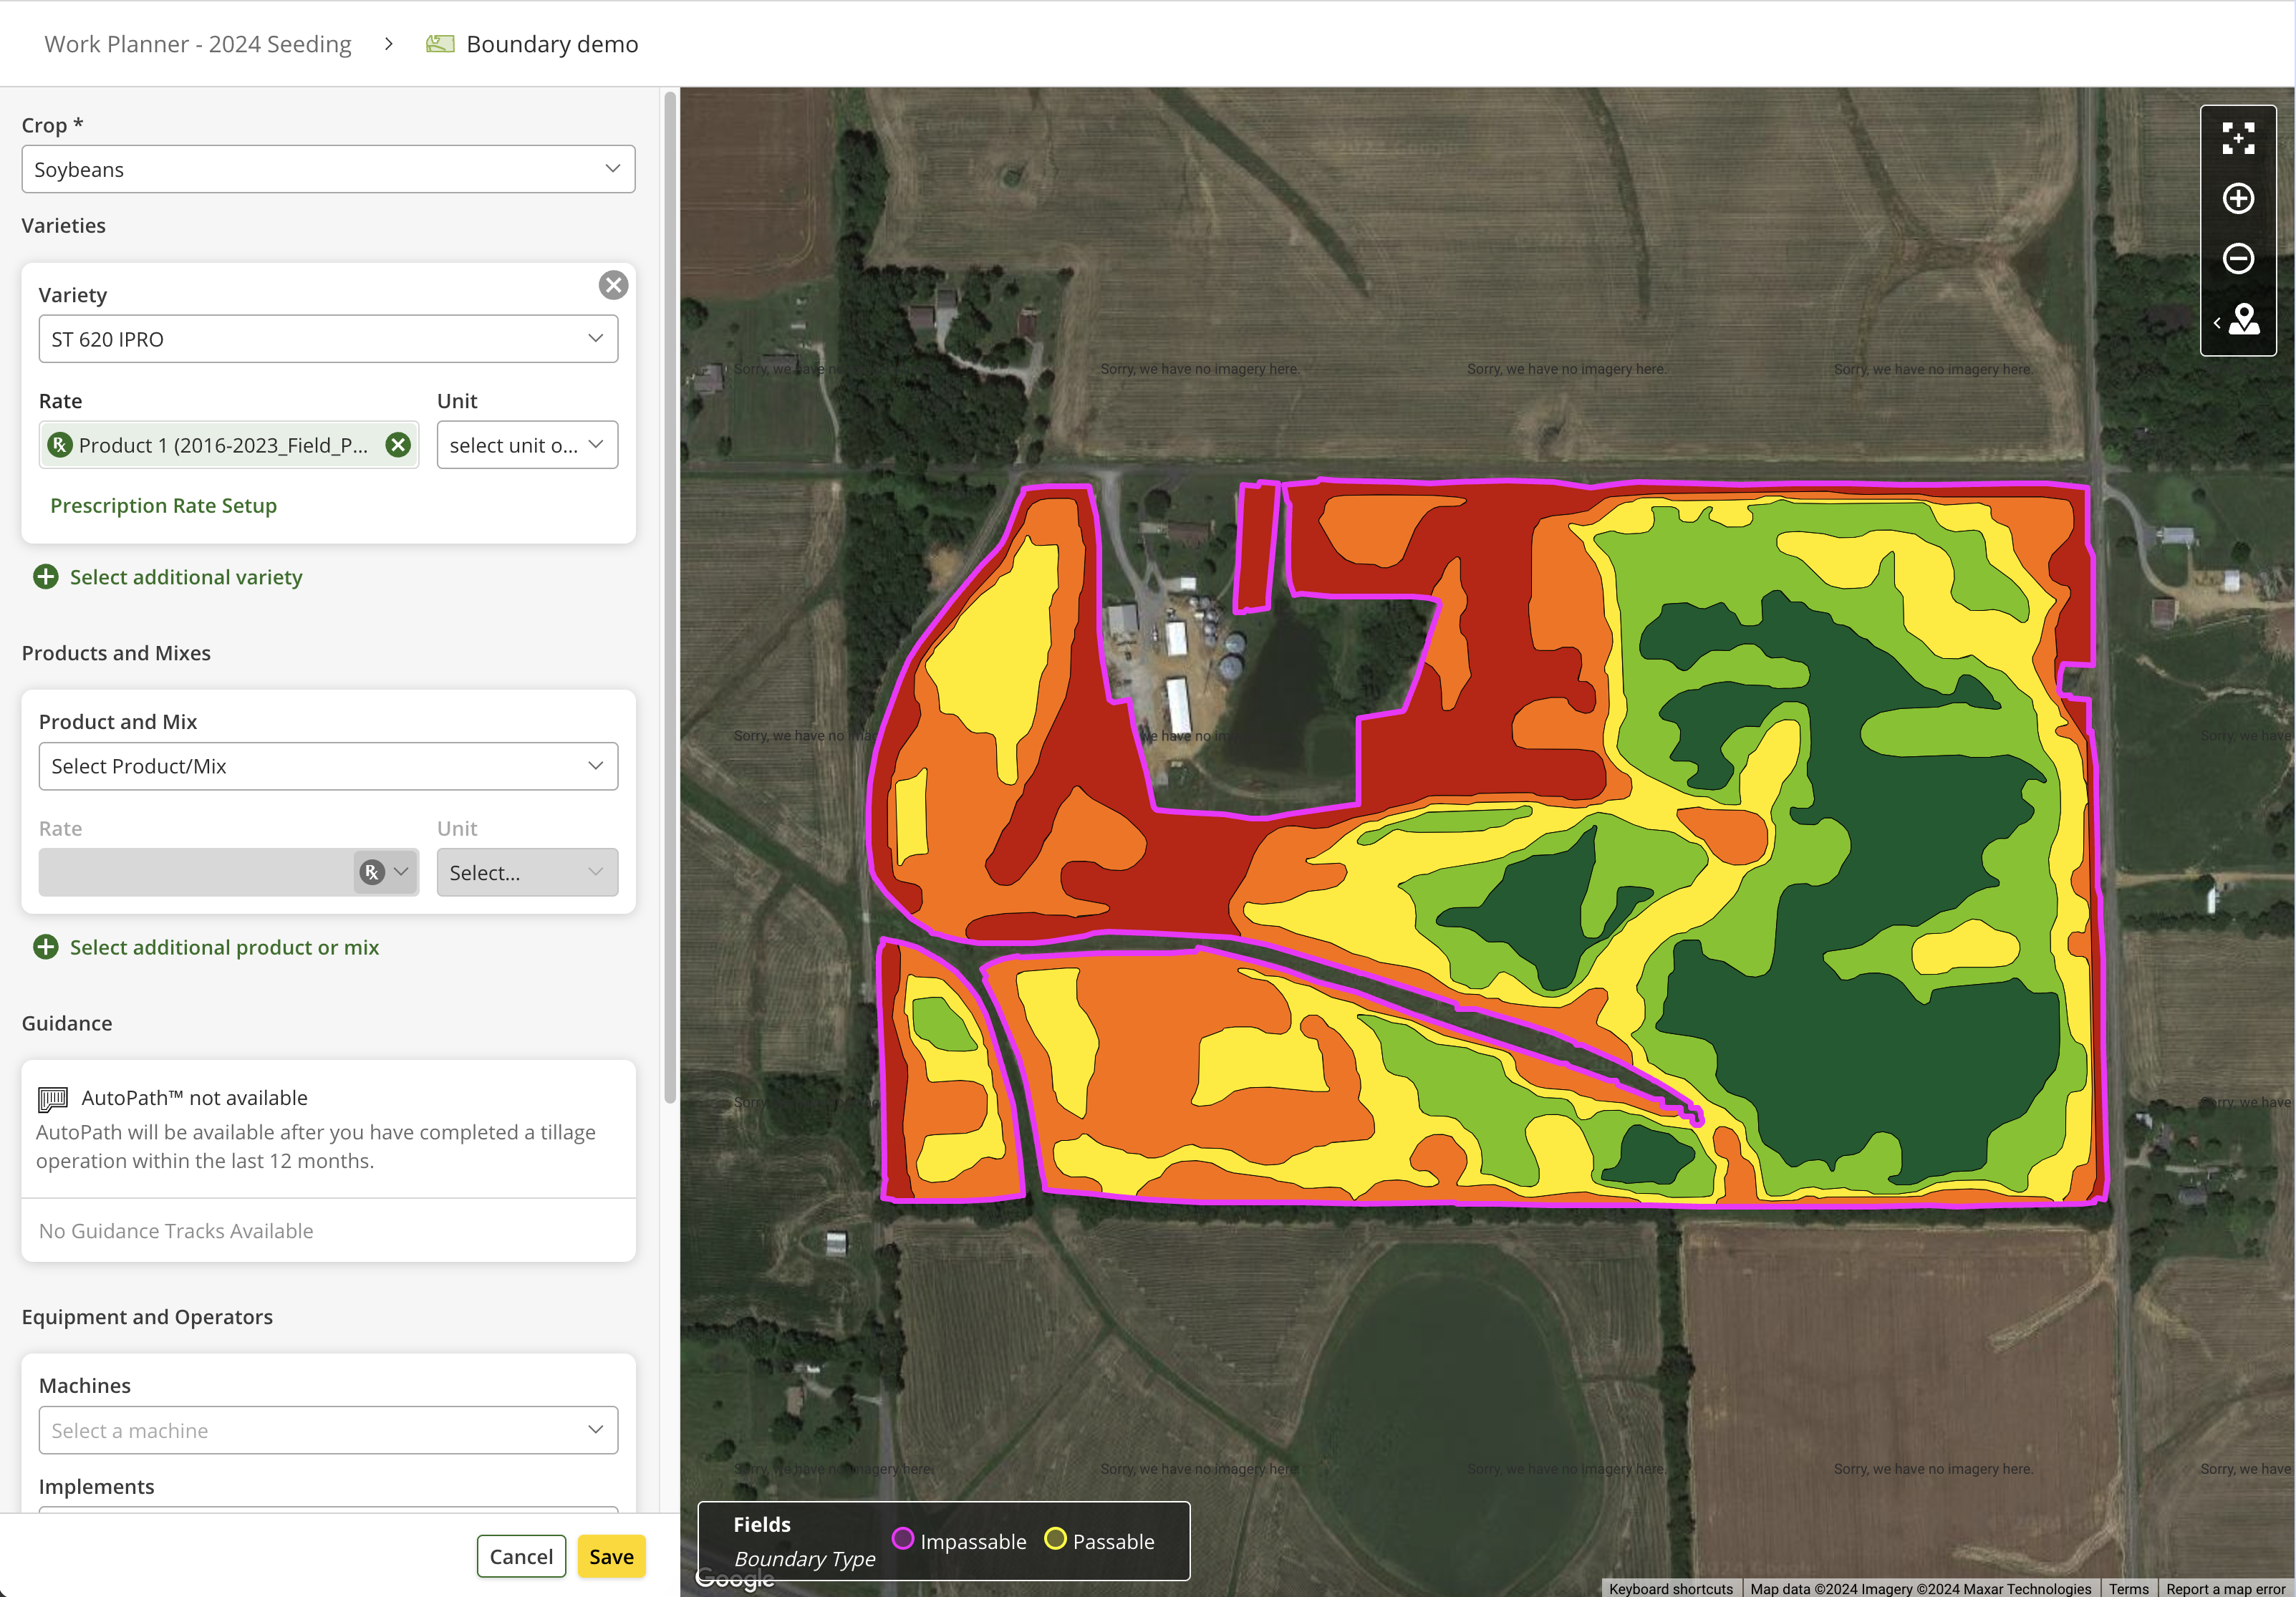Open the Select Product/Mix dropdown
This screenshot has height=1597, width=2296.
(328, 766)
